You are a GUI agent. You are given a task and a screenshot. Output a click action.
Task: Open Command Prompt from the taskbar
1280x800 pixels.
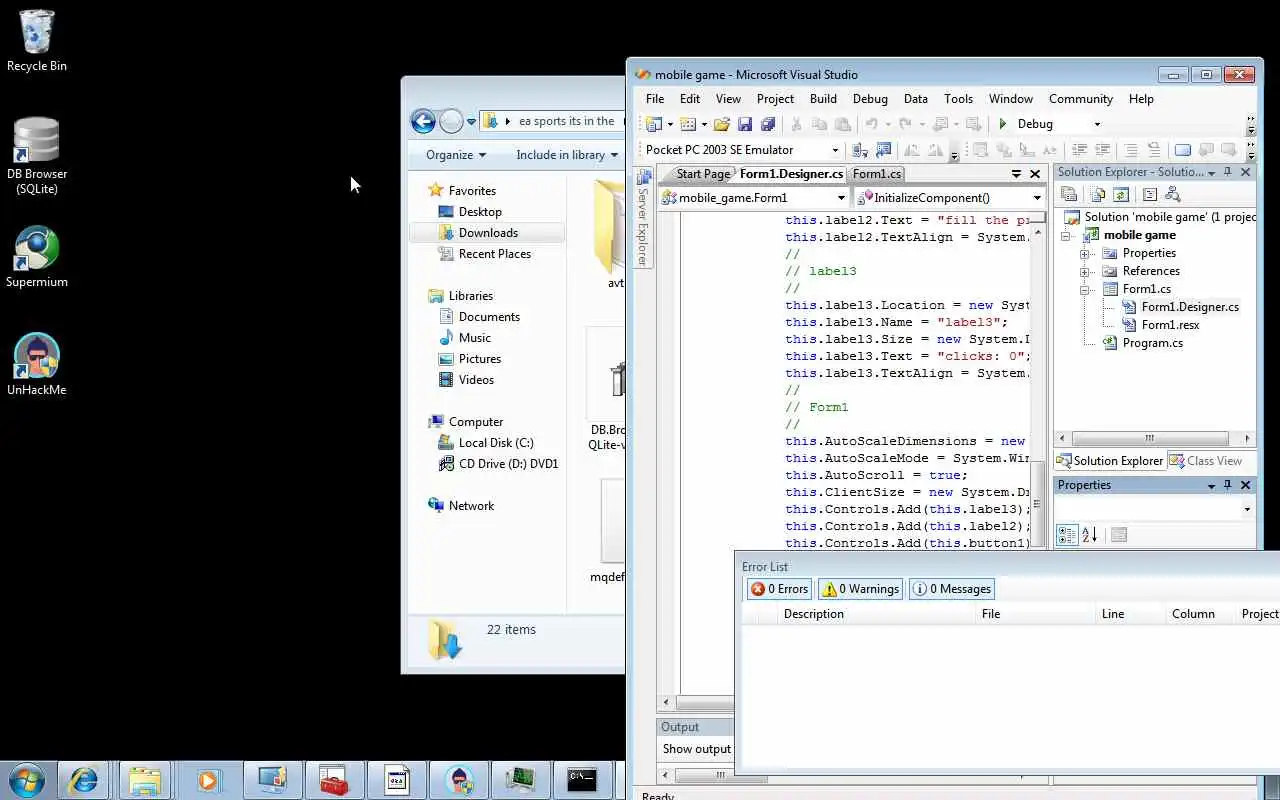point(582,780)
